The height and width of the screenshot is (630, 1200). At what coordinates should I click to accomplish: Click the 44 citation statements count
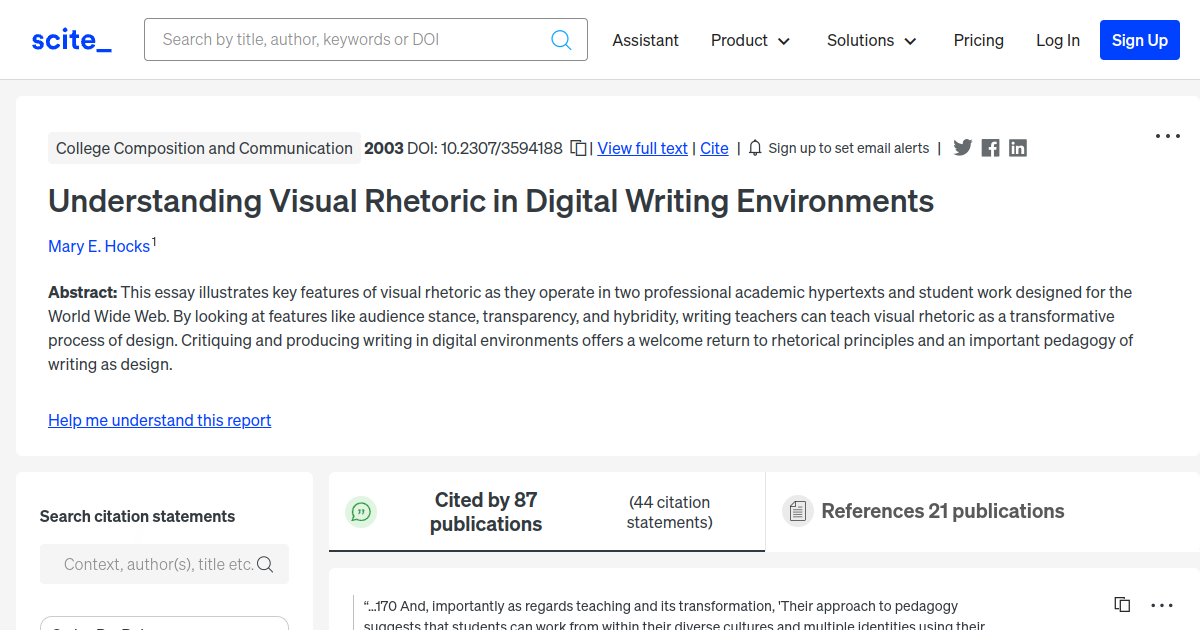669,512
